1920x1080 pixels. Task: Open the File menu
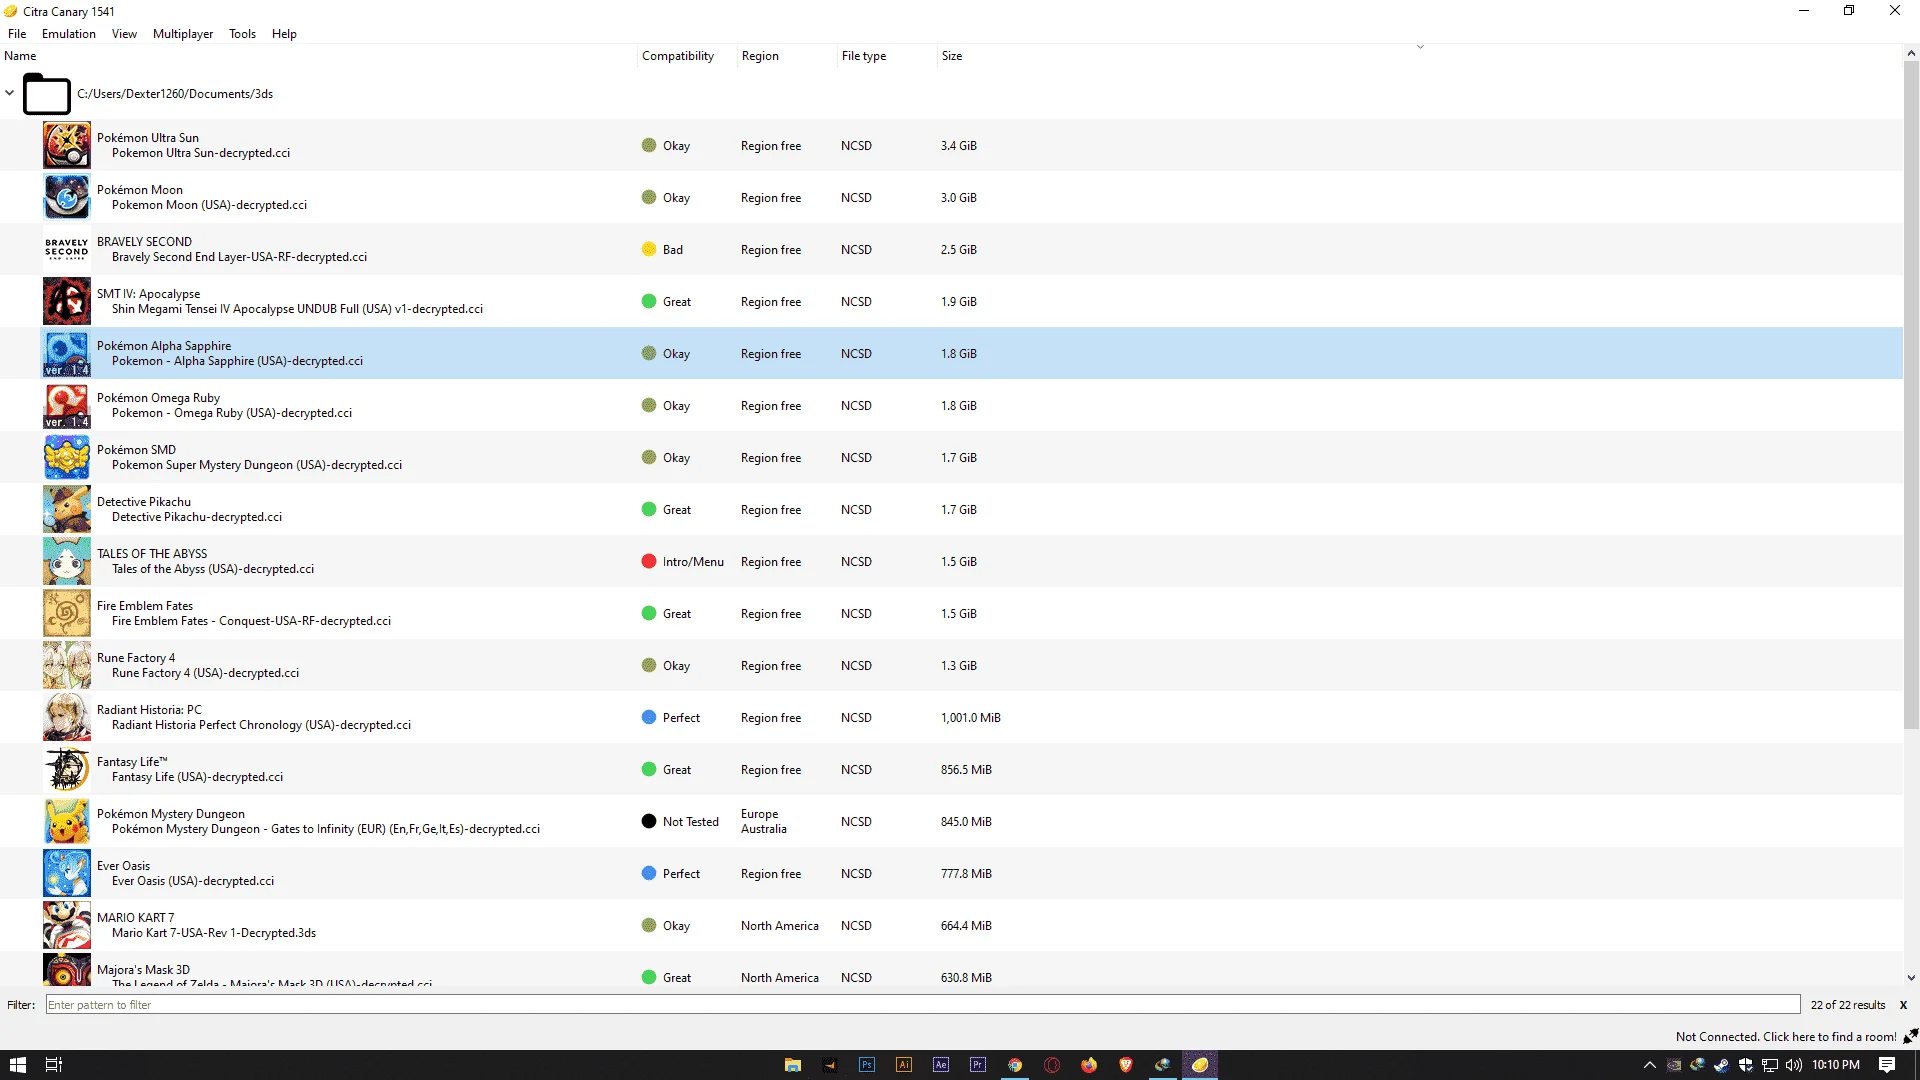pos(17,33)
